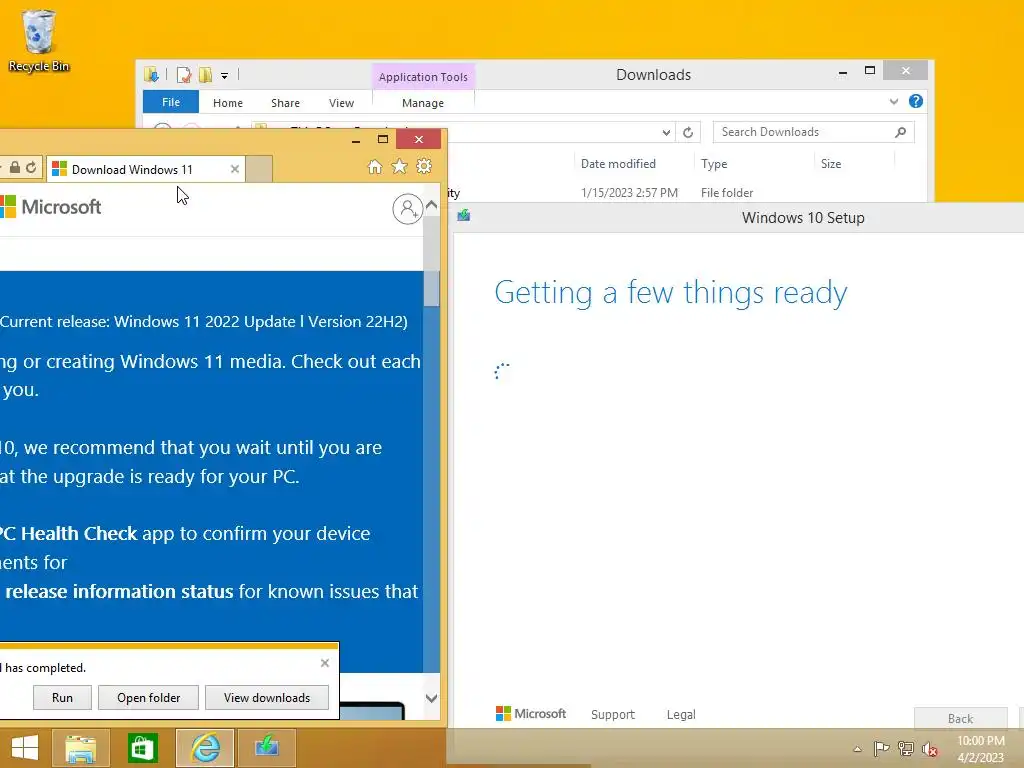Viewport: 1024px width, 768px height.
Task: Show hidden tray icons arrow
Action: pyautogui.click(x=857, y=749)
